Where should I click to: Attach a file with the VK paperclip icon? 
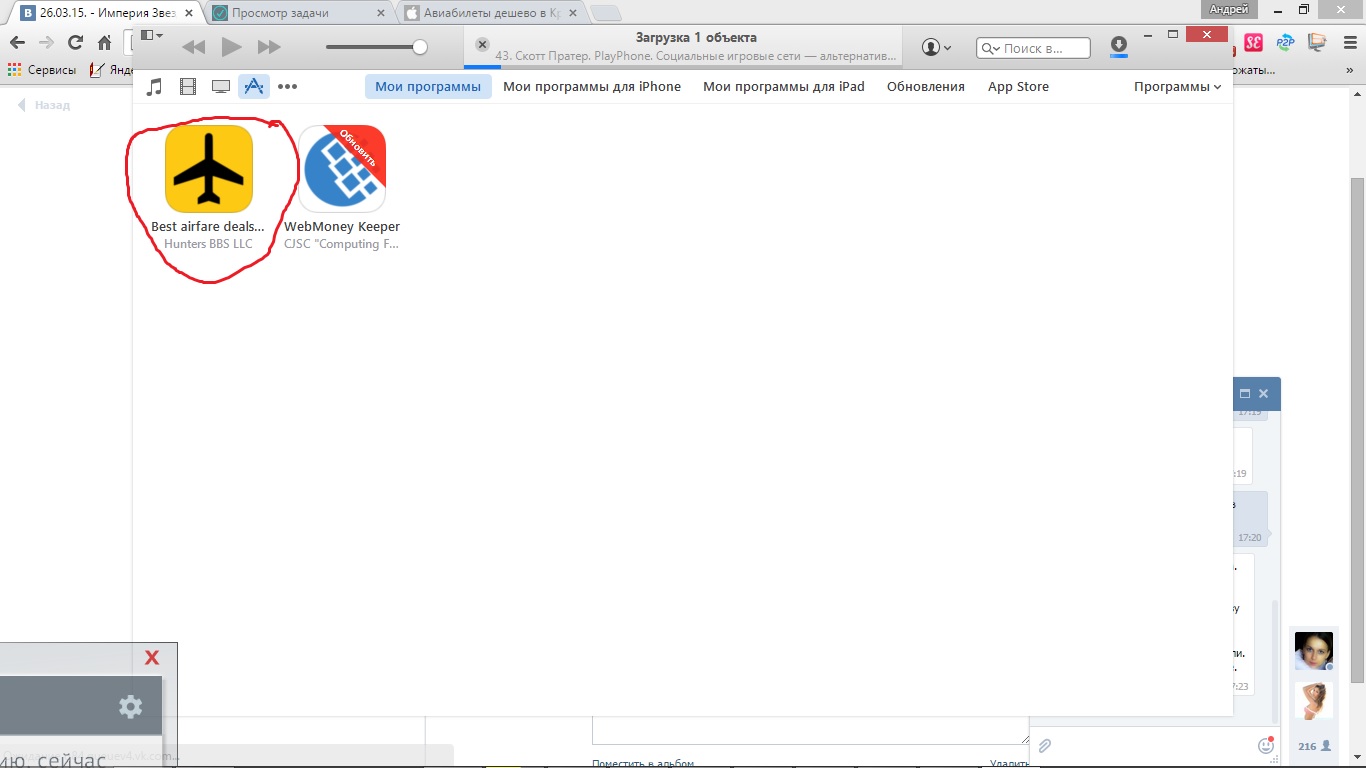(1045, 746)
